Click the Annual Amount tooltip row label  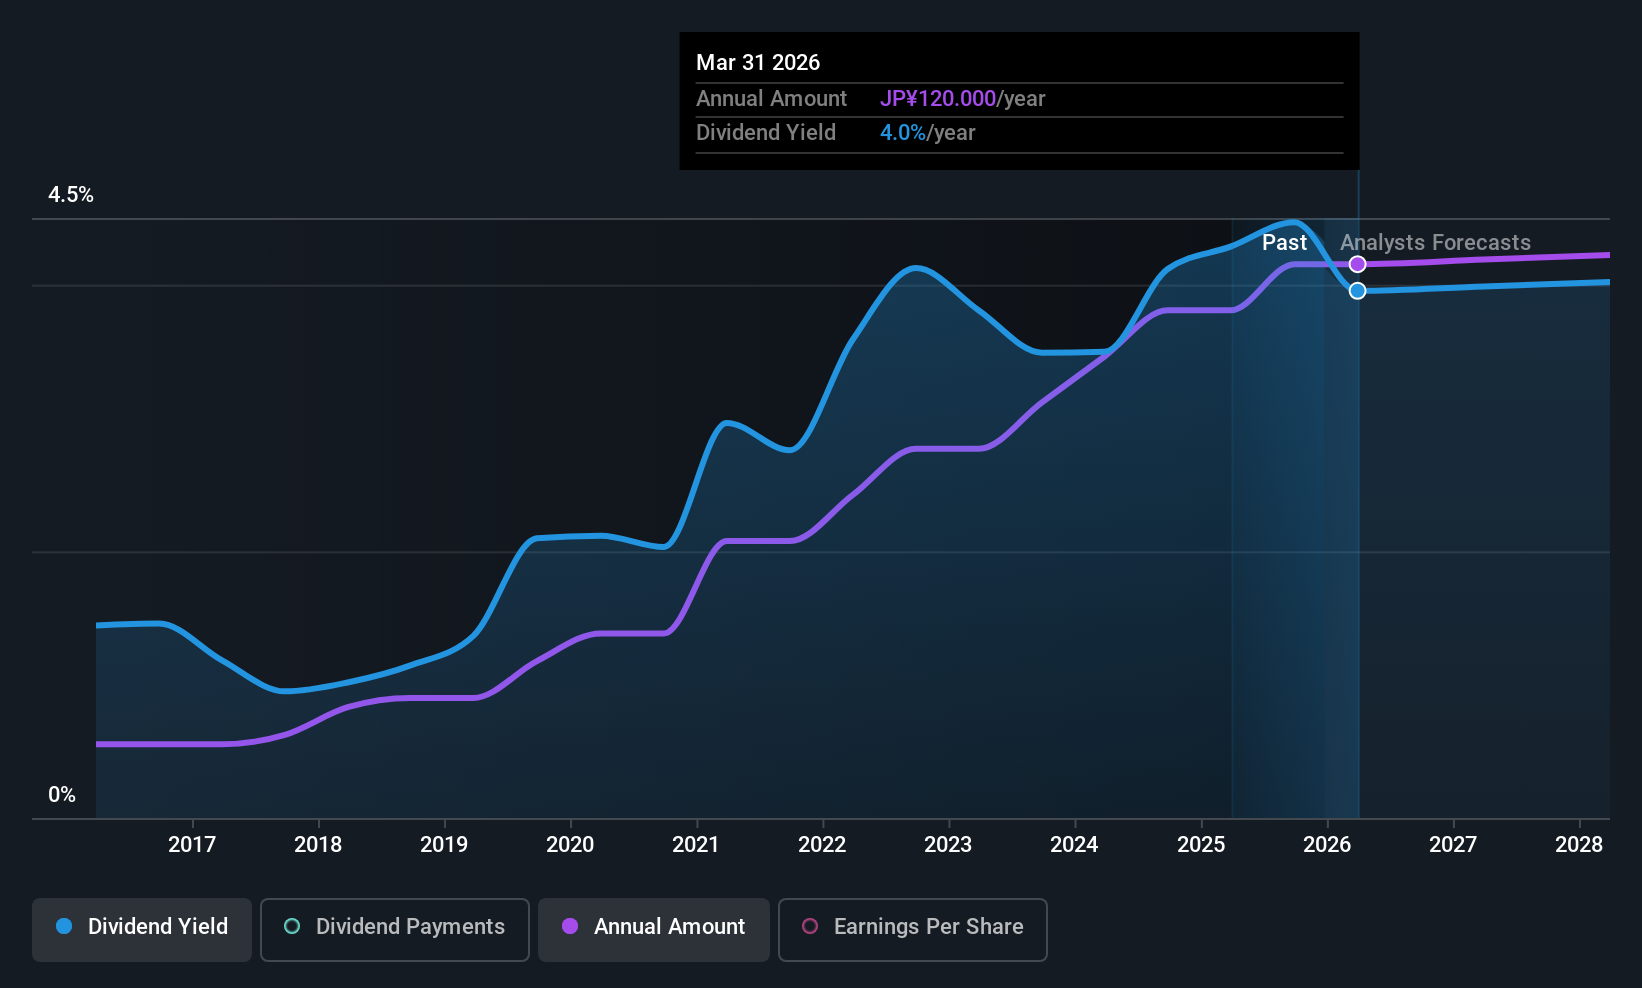click(x=771, y=99)
